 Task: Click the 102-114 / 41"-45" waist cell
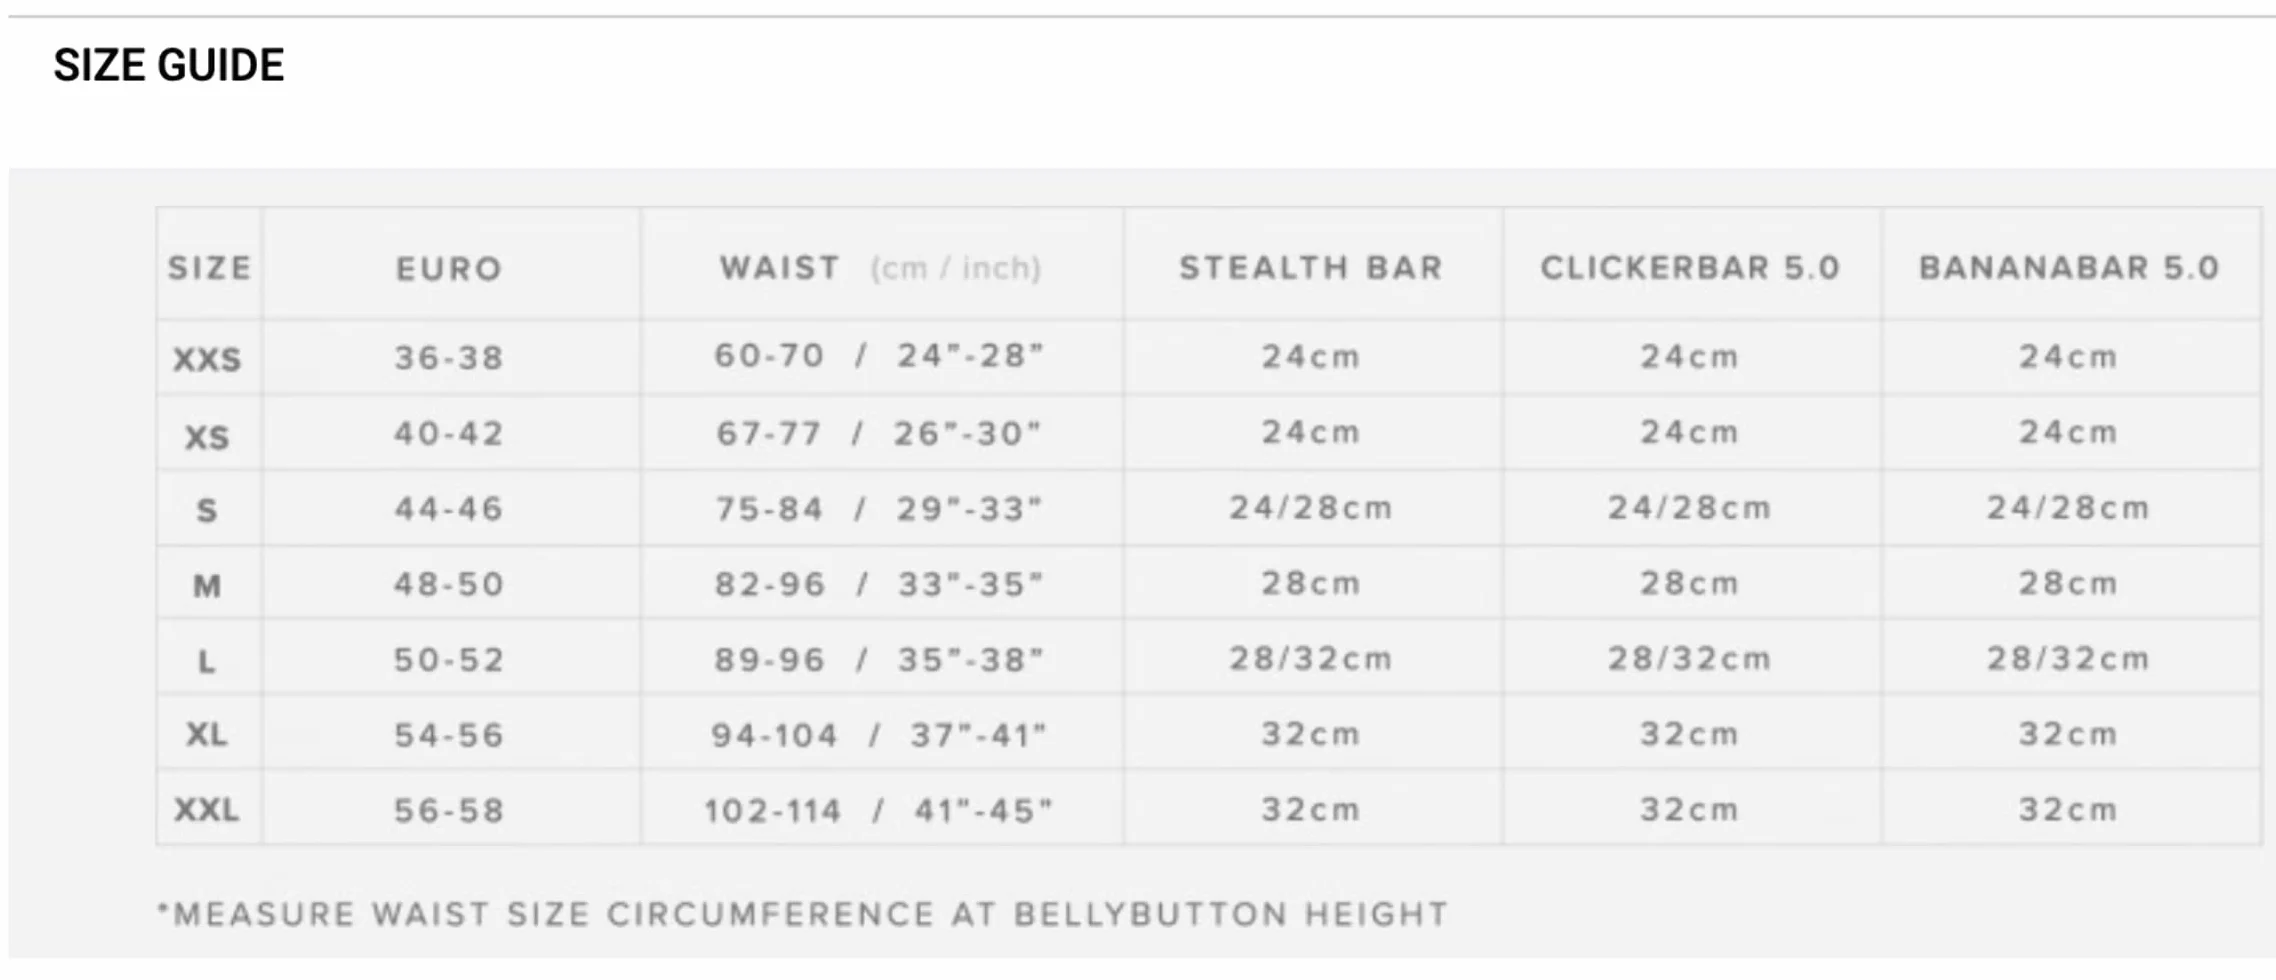pos(879,811)
